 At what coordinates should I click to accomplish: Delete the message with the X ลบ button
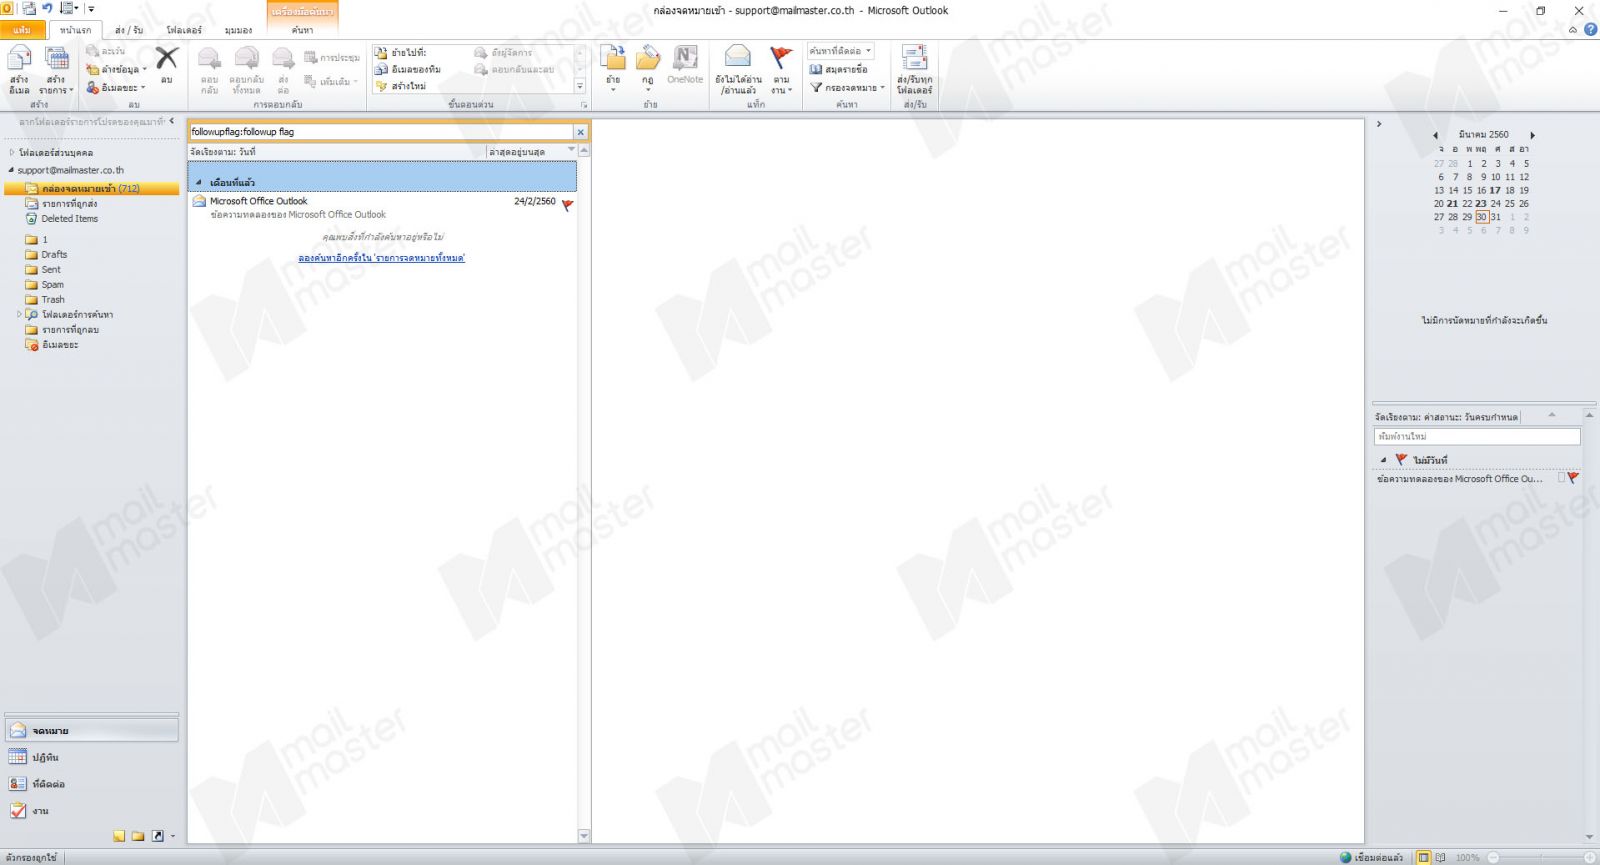pos(167,66)
